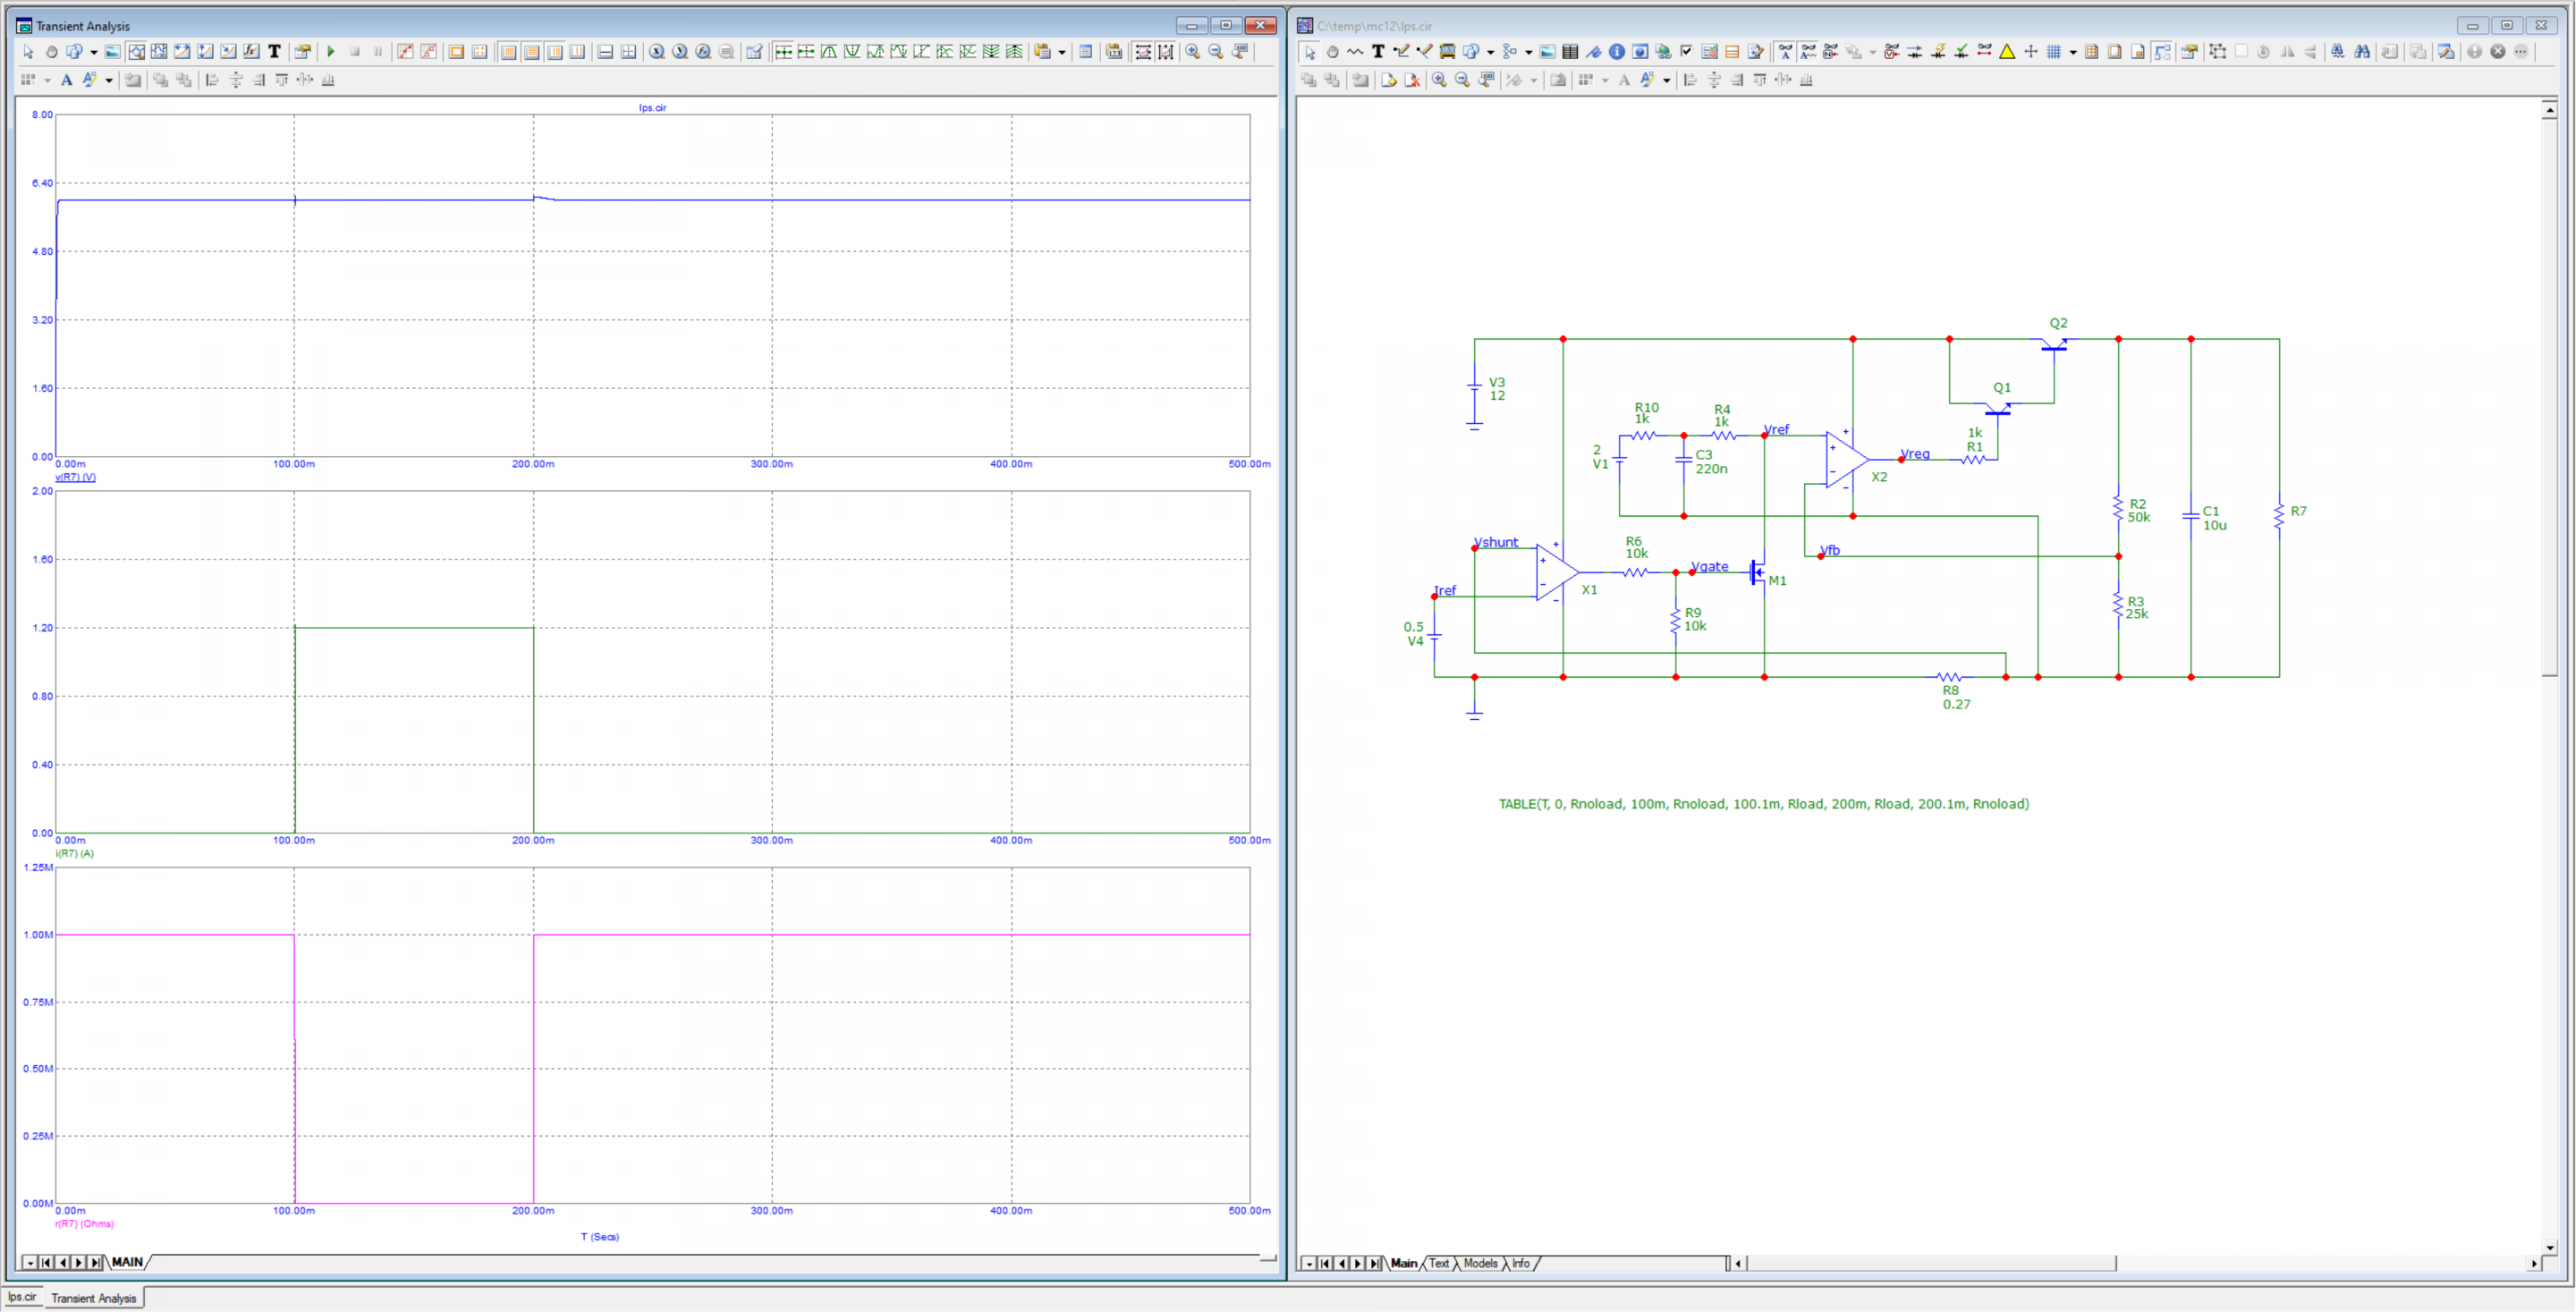Zoom in on the schematic using magnifier plus icon
The image size is (2576, 1312).
click(x=1439, y=79)
